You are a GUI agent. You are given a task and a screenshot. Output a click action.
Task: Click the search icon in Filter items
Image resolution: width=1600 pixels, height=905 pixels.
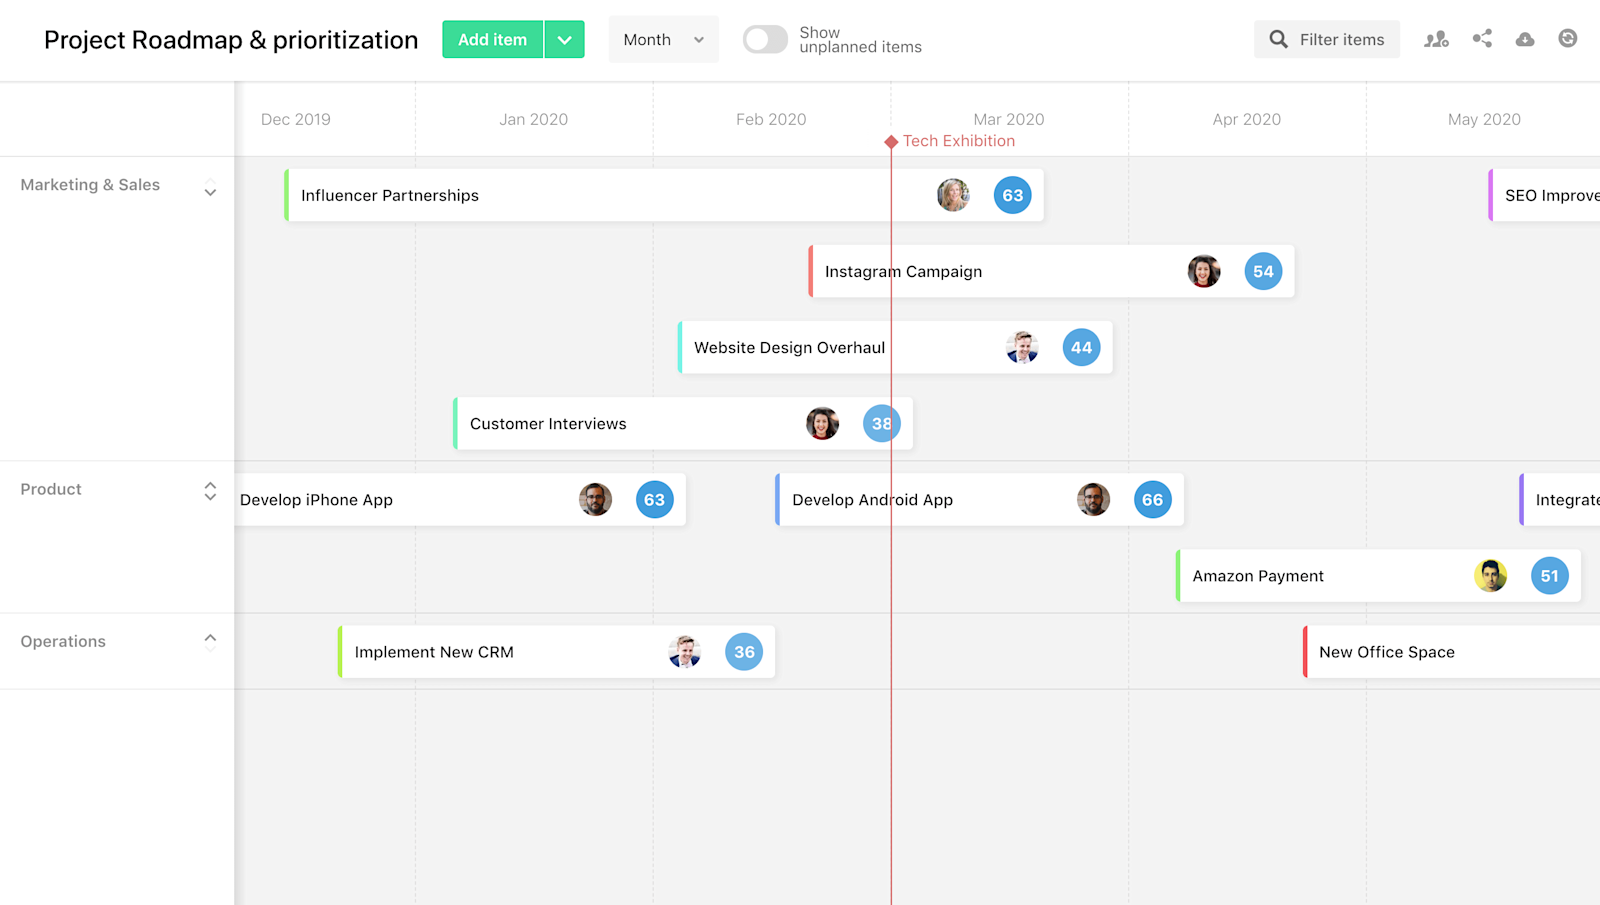click(x=1278, y=39)
